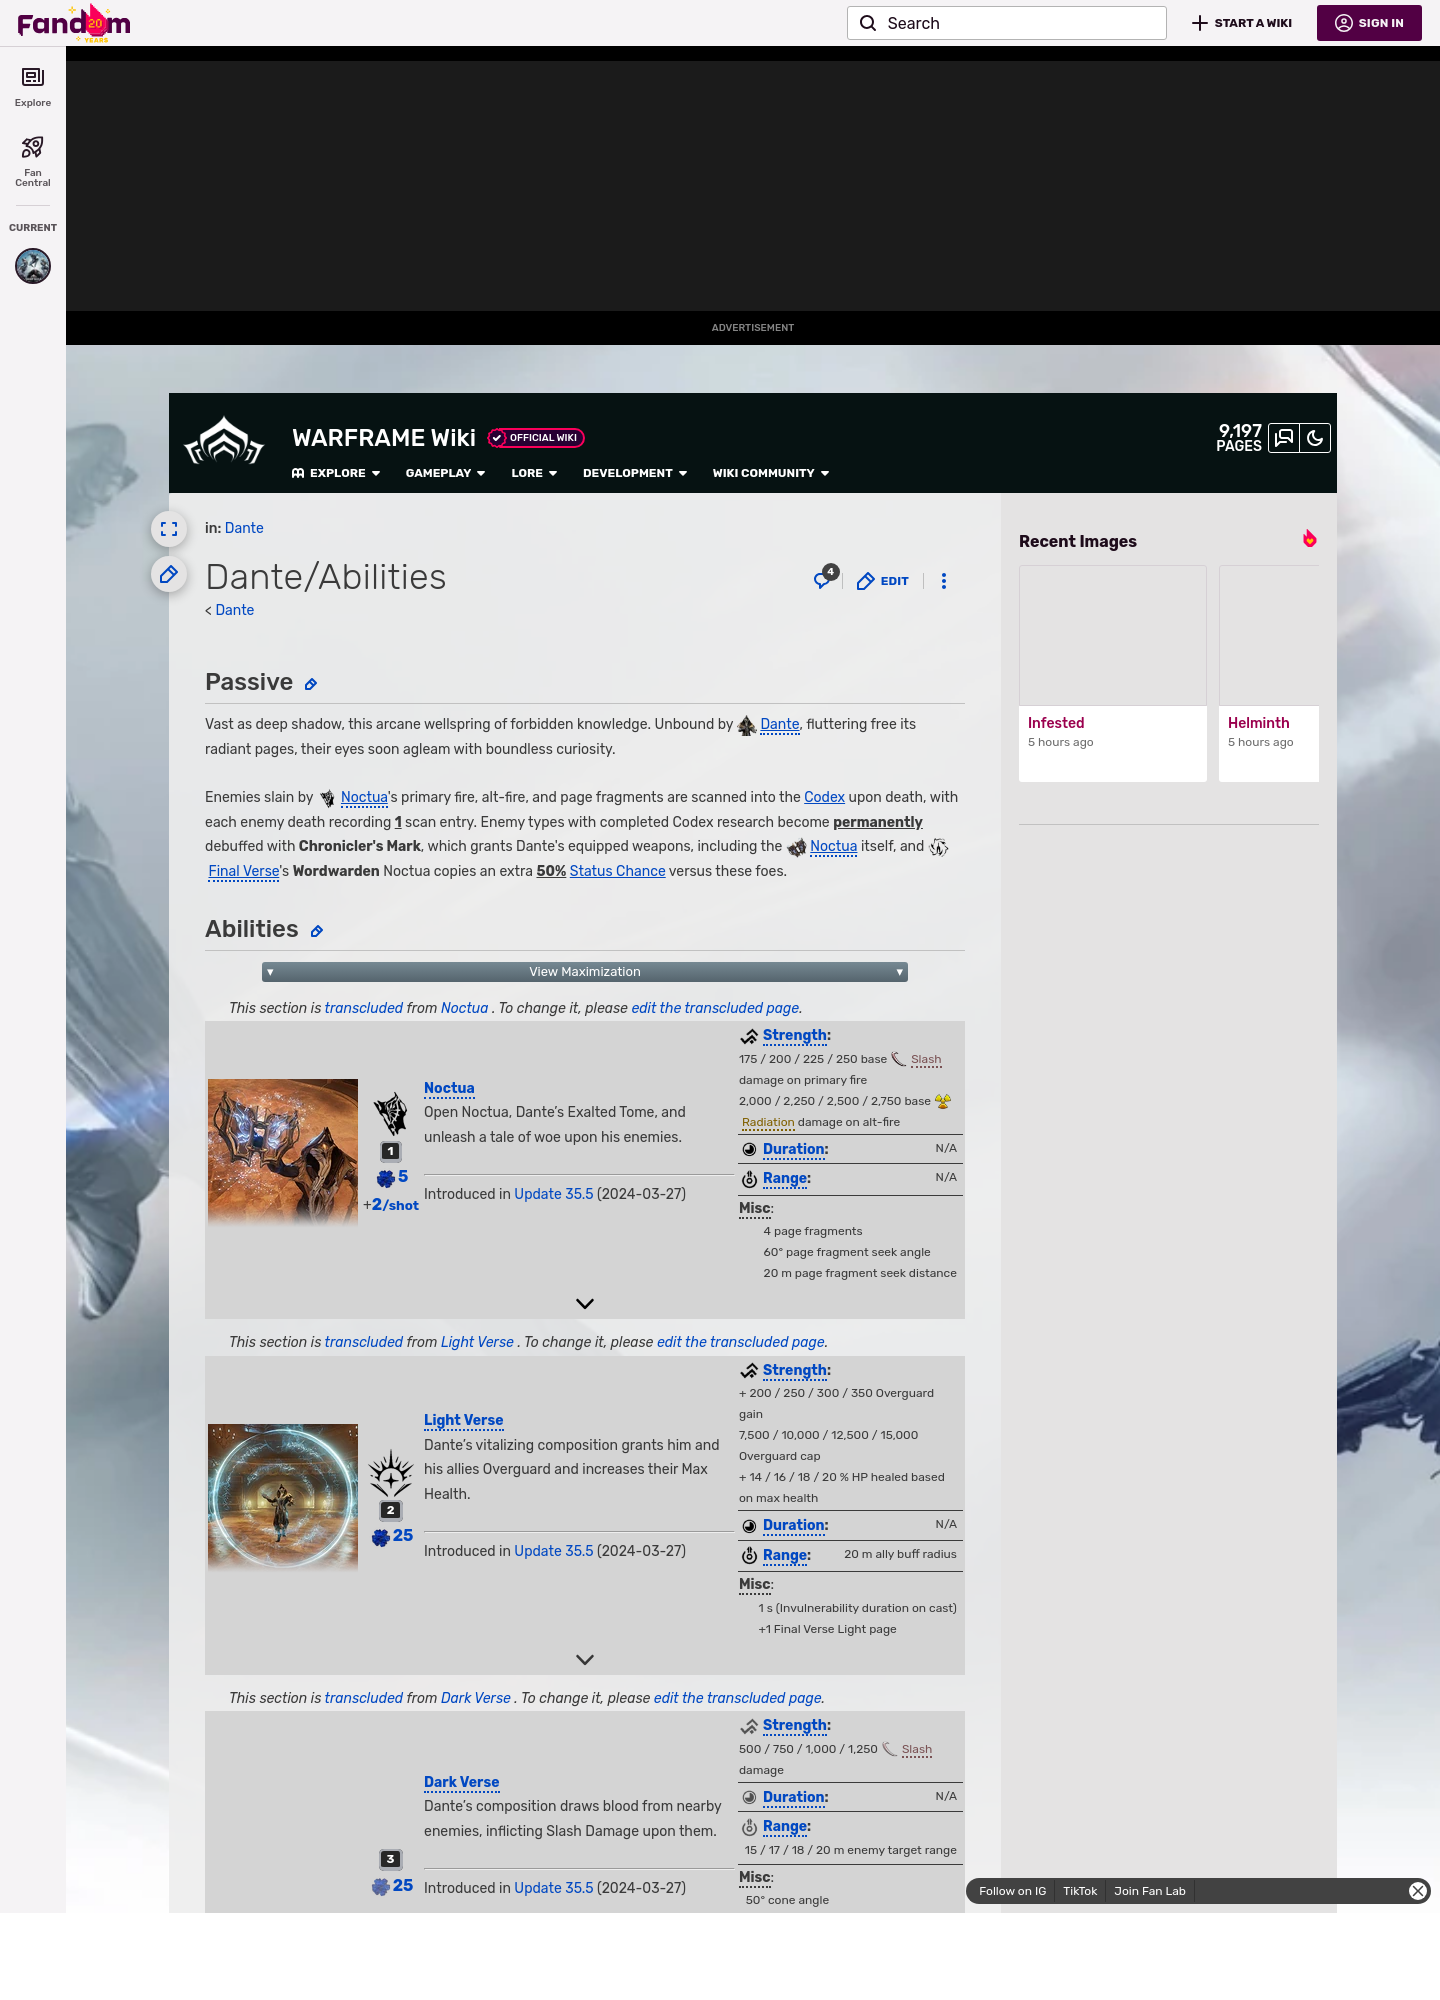The image size is (1440, 2000).
Task: Open the Final Verse link in passive text
Action: [244, 871]
